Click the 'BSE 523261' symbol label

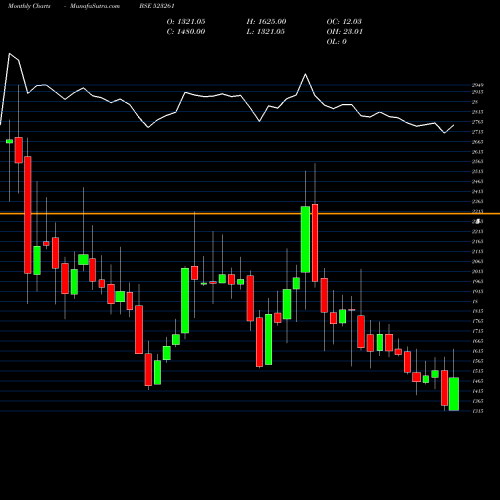pos(157,6)
